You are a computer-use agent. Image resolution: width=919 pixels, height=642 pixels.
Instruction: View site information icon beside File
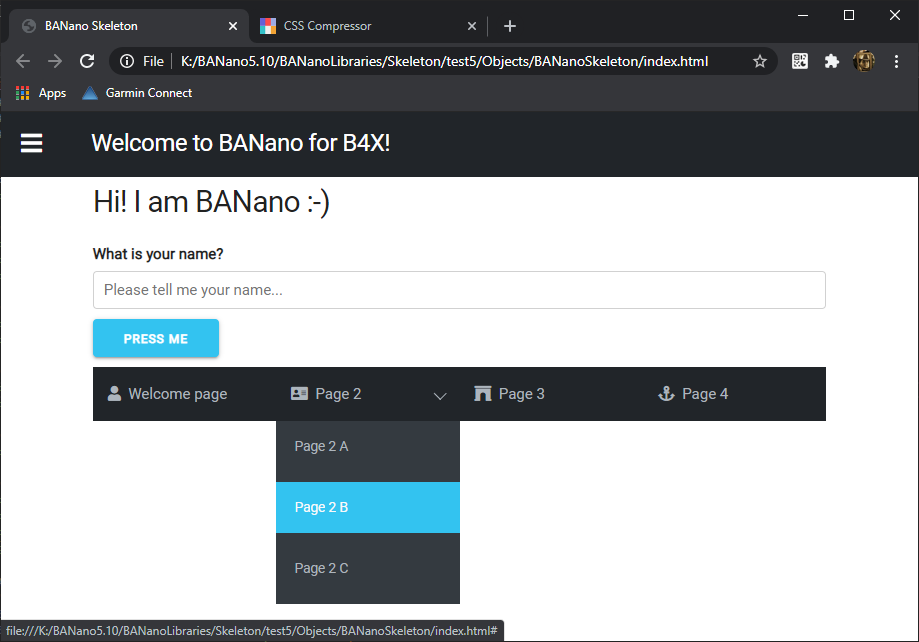(x=127, y=61)
